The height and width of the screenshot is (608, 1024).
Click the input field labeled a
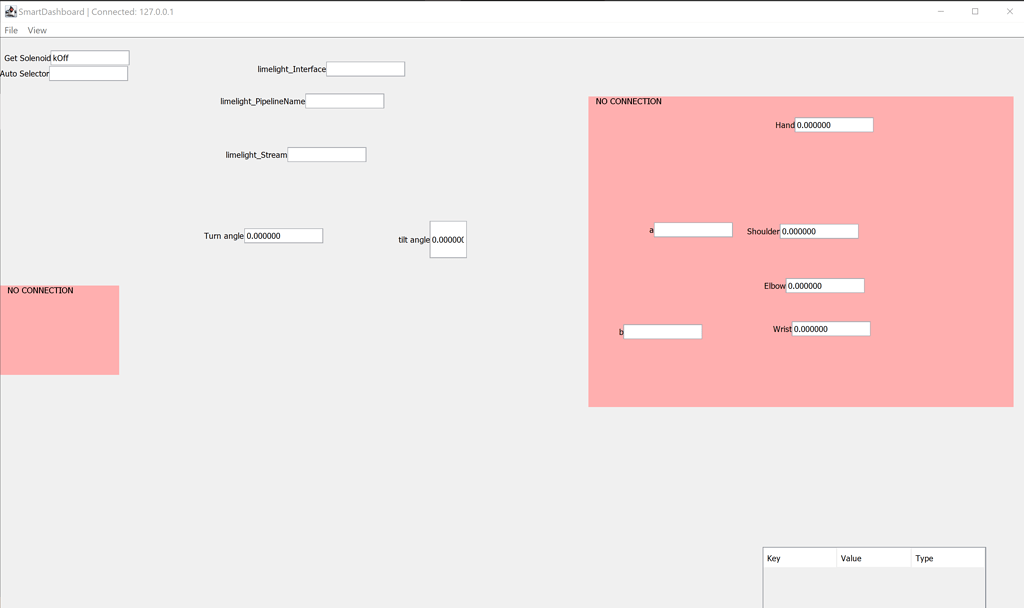pos(693,230)
